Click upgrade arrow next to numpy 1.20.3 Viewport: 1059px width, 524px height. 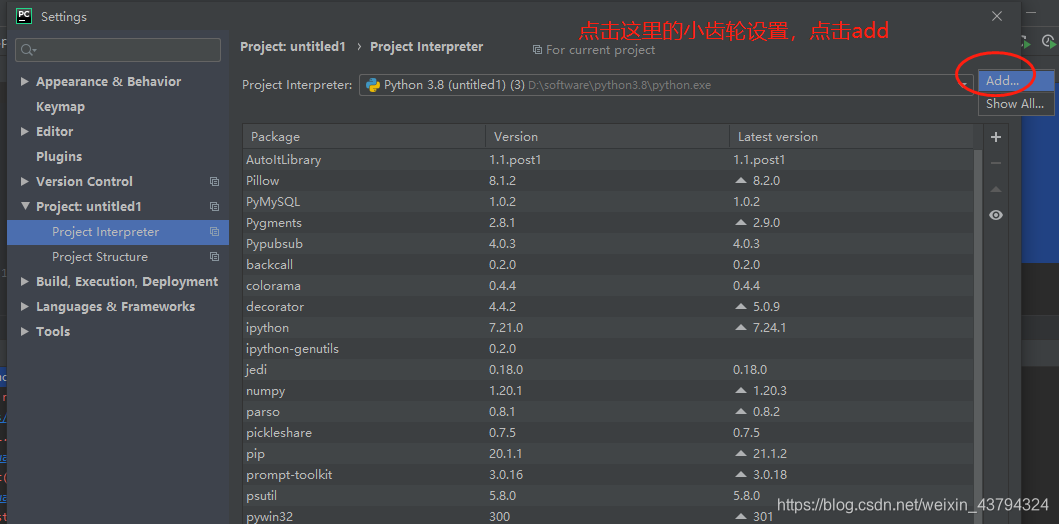[740, 391]
